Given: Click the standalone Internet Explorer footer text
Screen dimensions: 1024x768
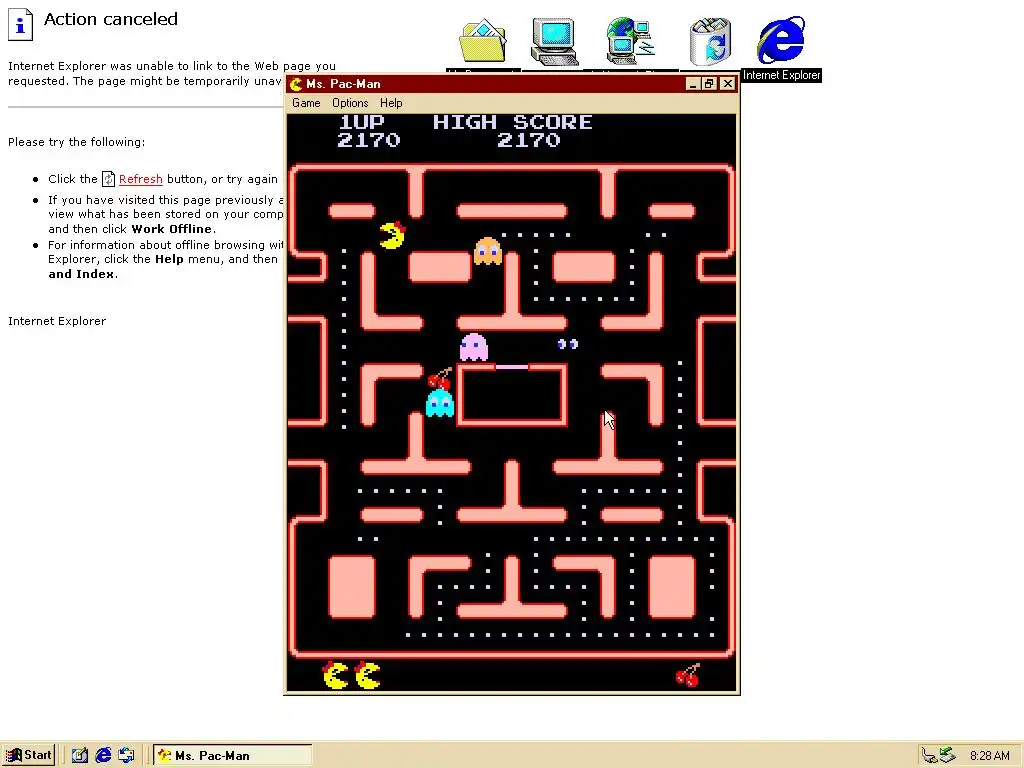Looking at the screenshot, I should click(57, 321).
